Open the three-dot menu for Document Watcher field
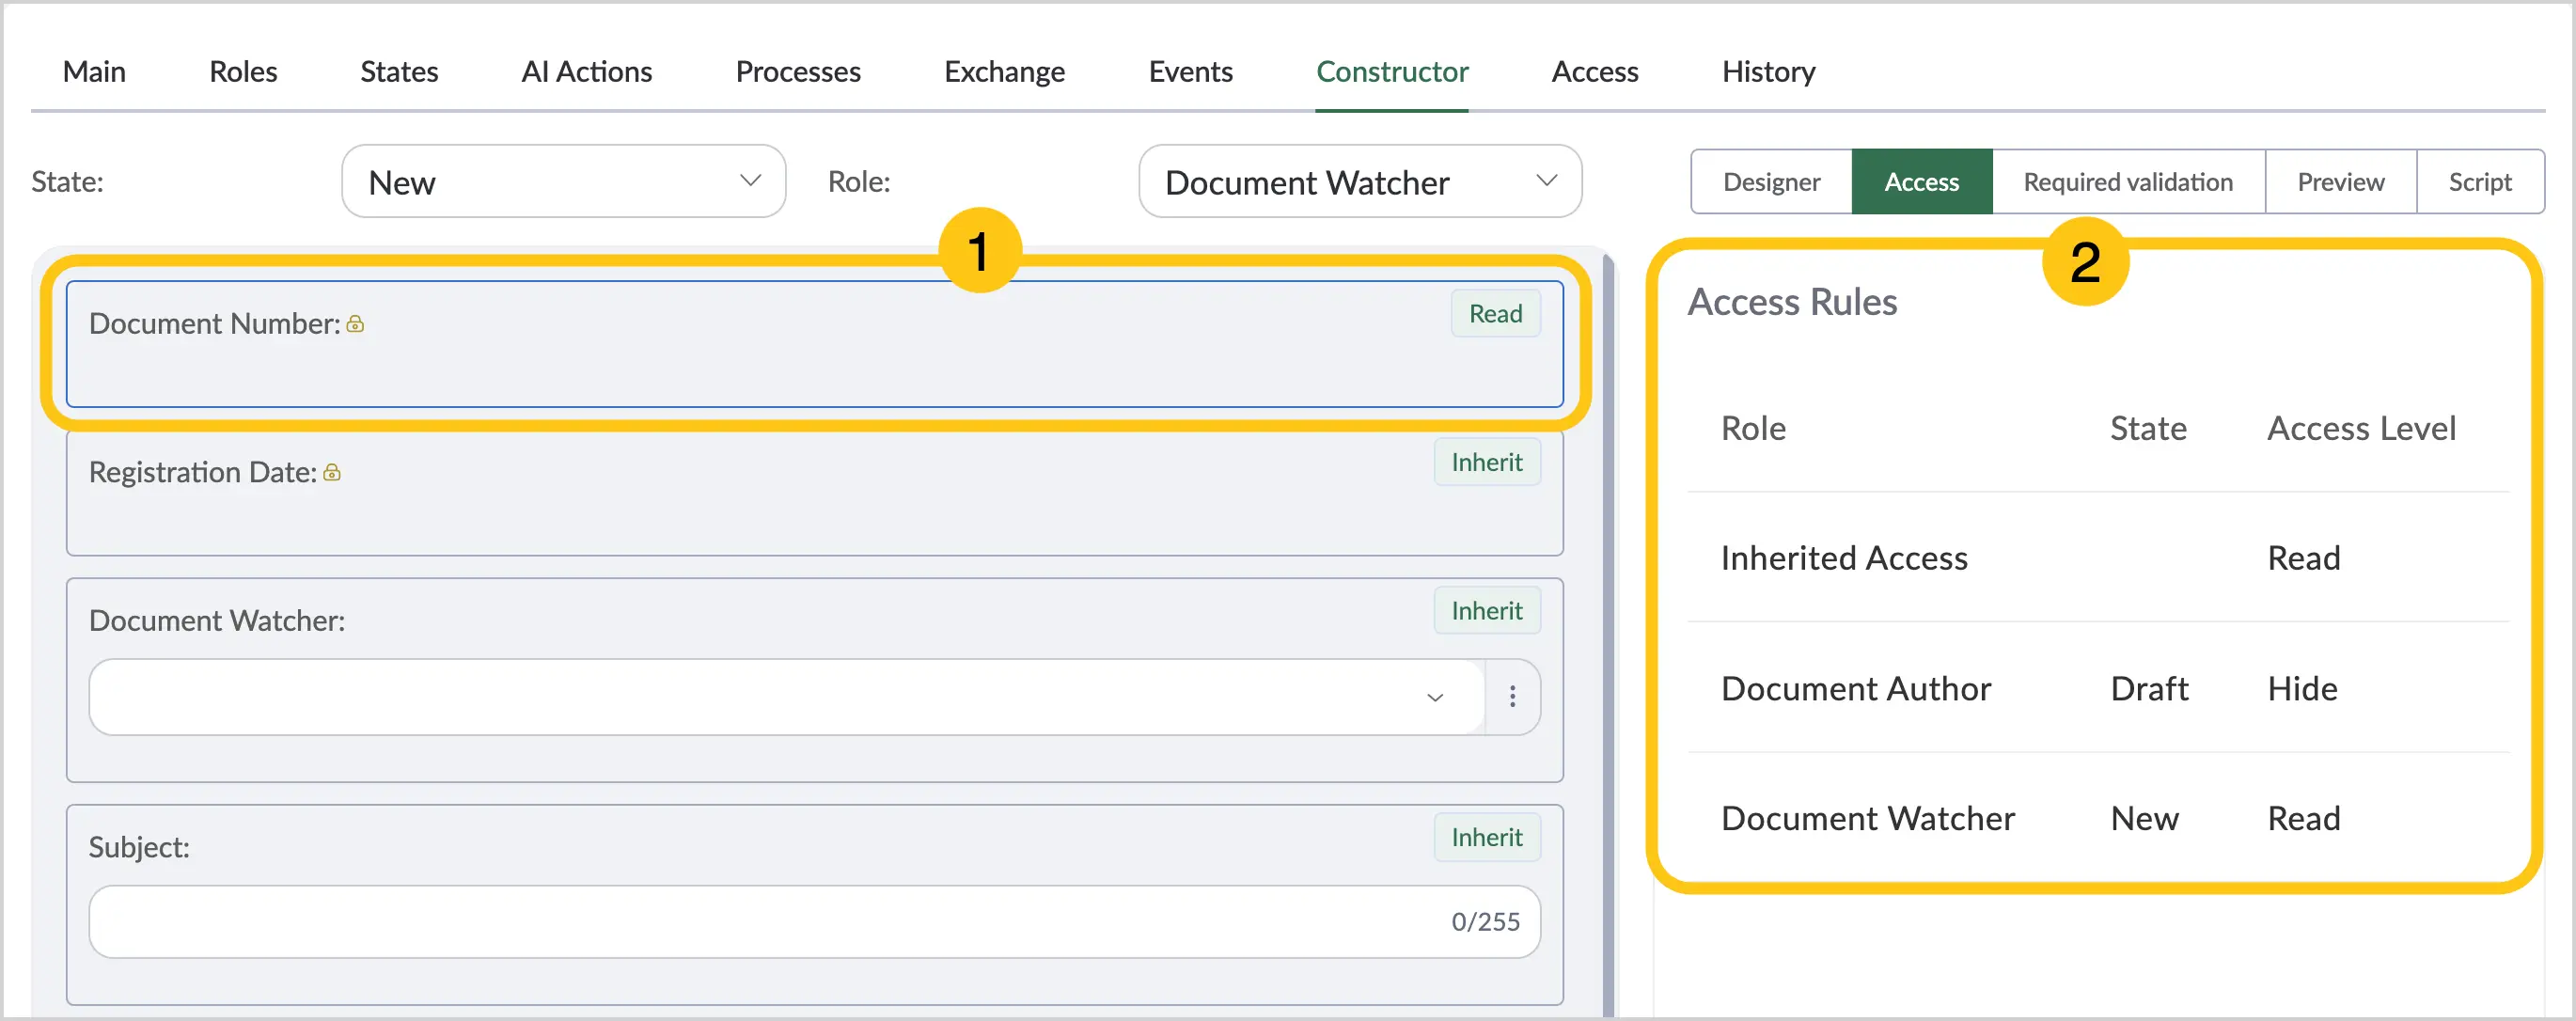The image size is (2576, 1021). click(1512, 696)
